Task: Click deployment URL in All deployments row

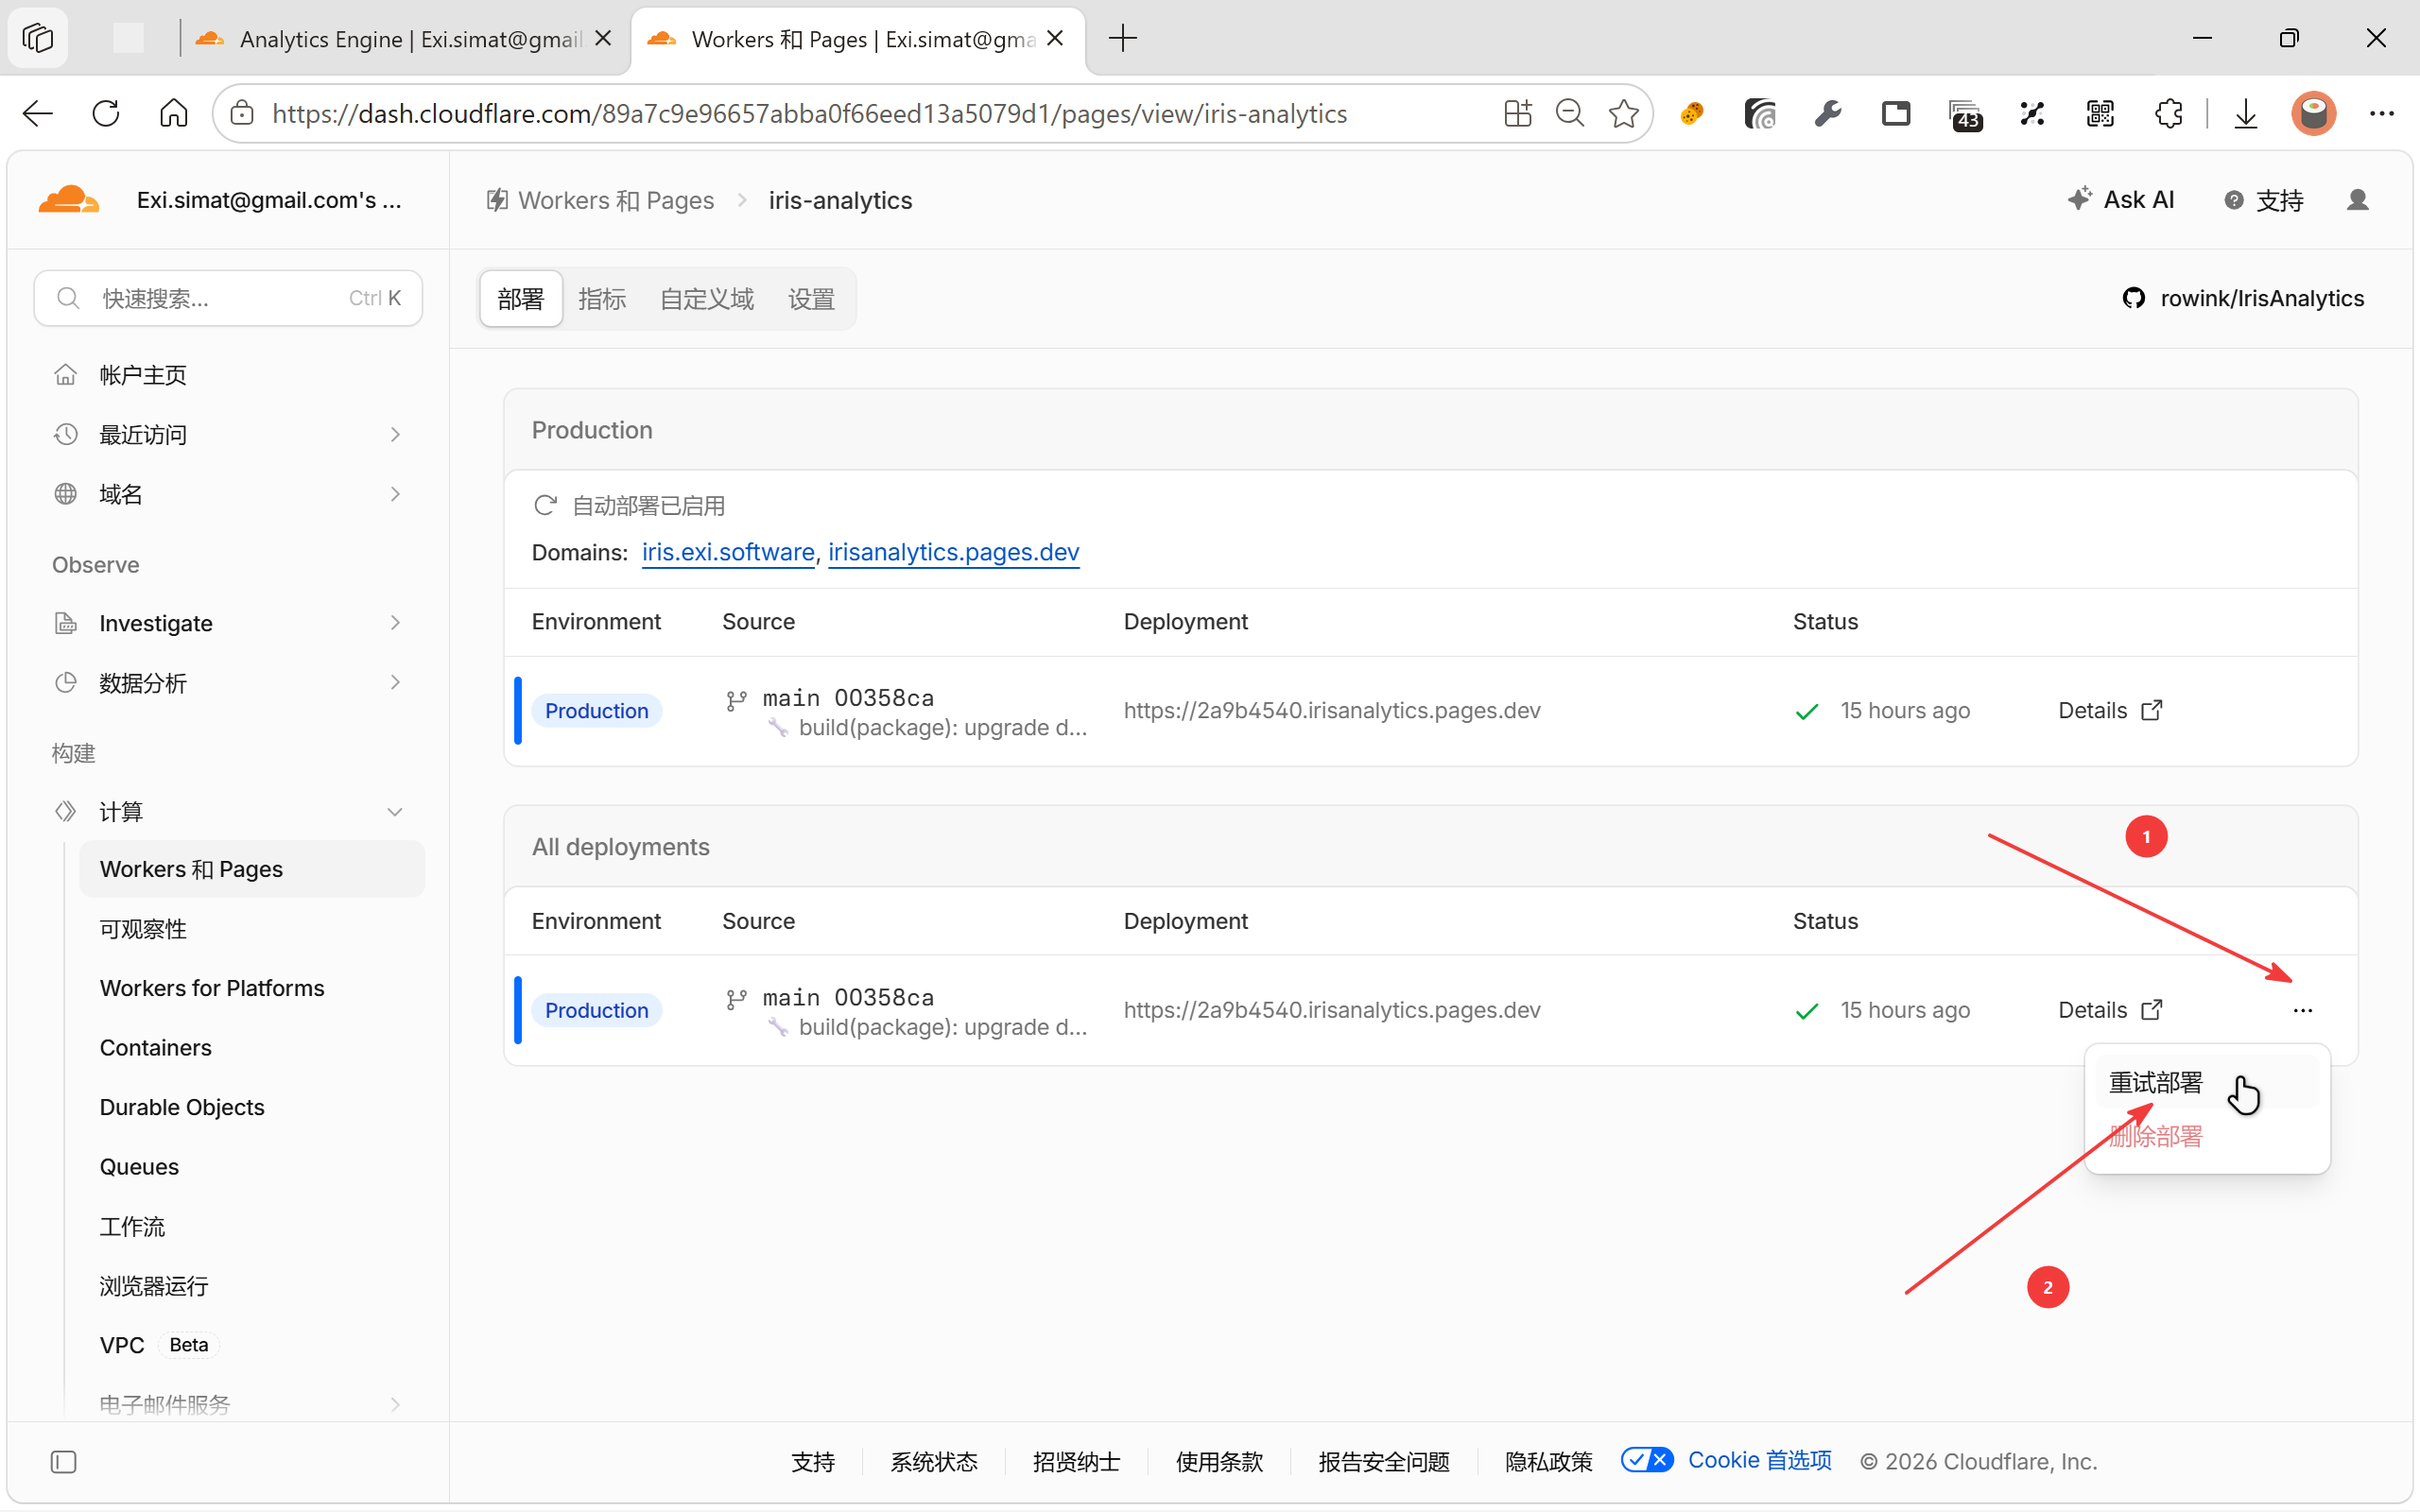Action: click(x=1331, y=1010)
